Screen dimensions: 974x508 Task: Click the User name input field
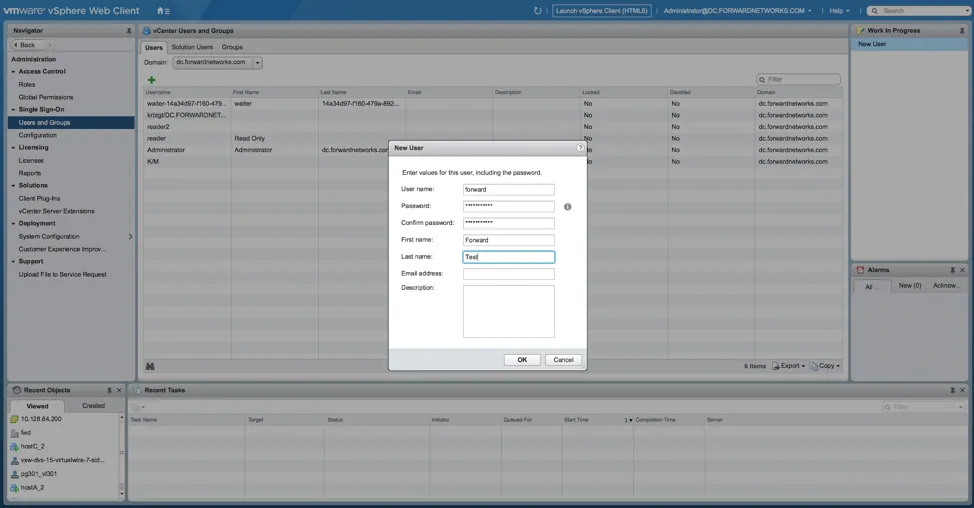(509, 189)
